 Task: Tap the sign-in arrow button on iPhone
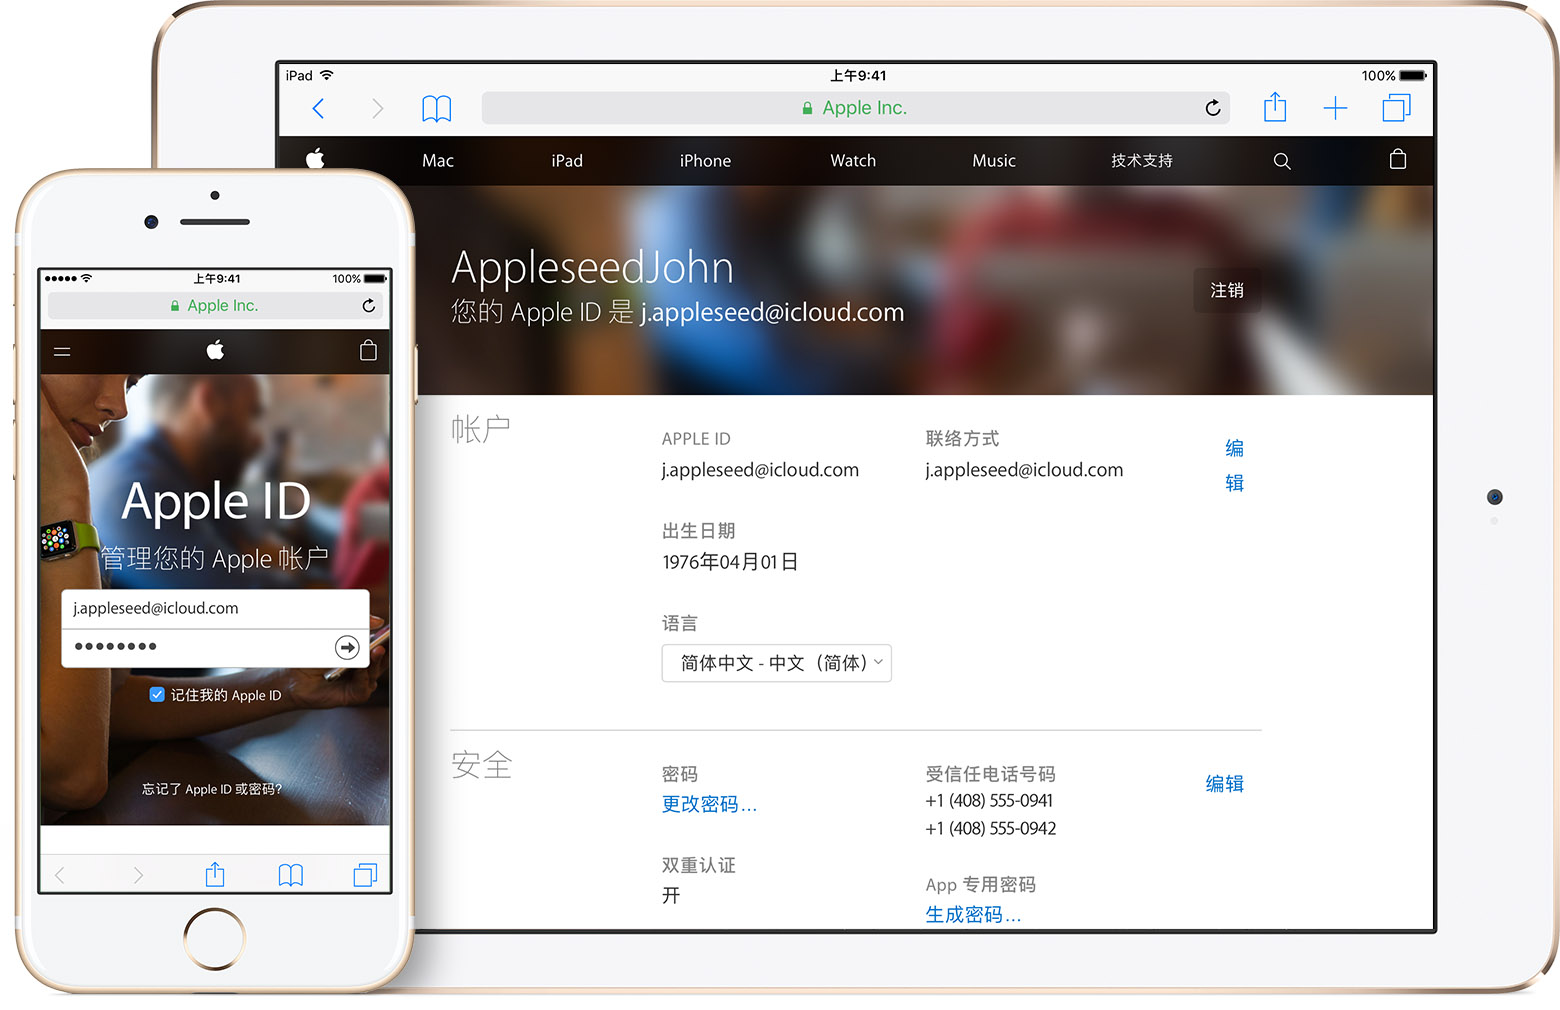pyautogui.click(x=347, y=648)
